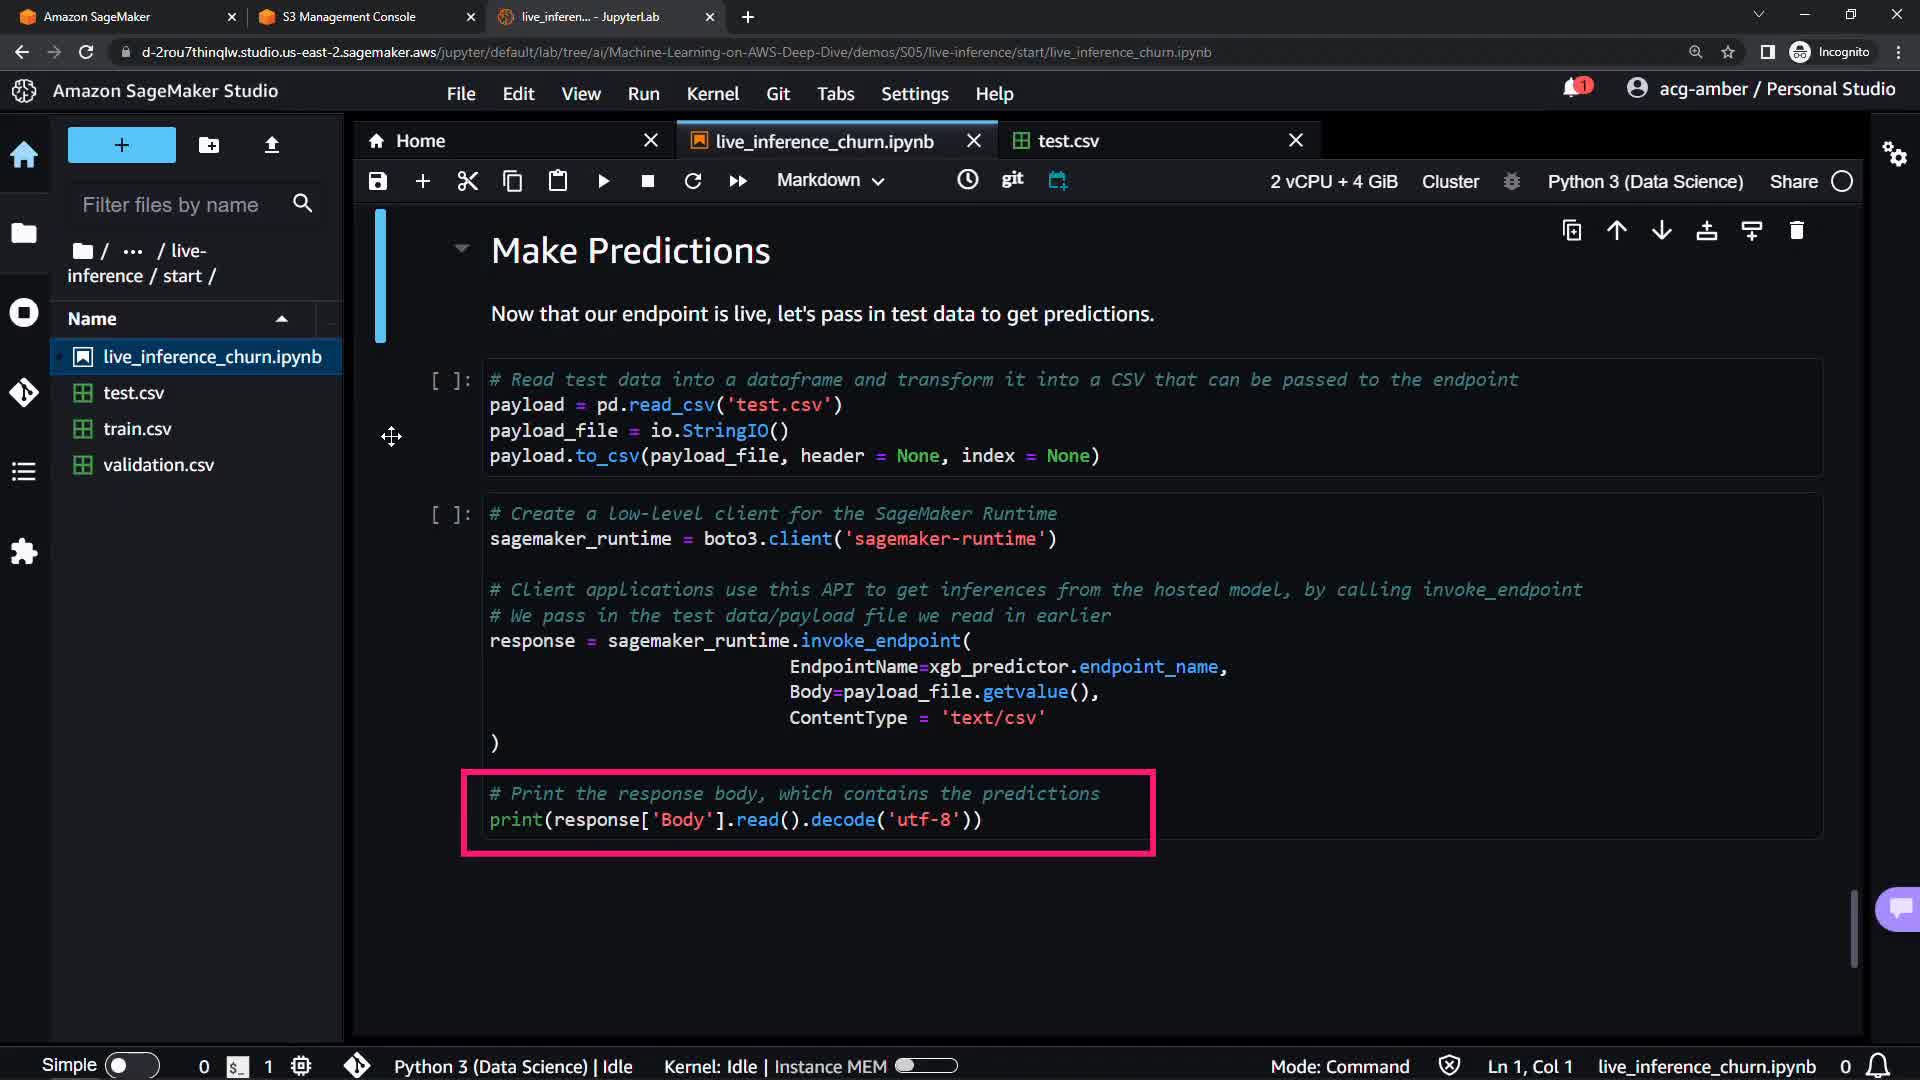Run the selected cell with the play icon
This screenshot has width=1920, height=1080.
pyautogui.click(x=603, y=181)
